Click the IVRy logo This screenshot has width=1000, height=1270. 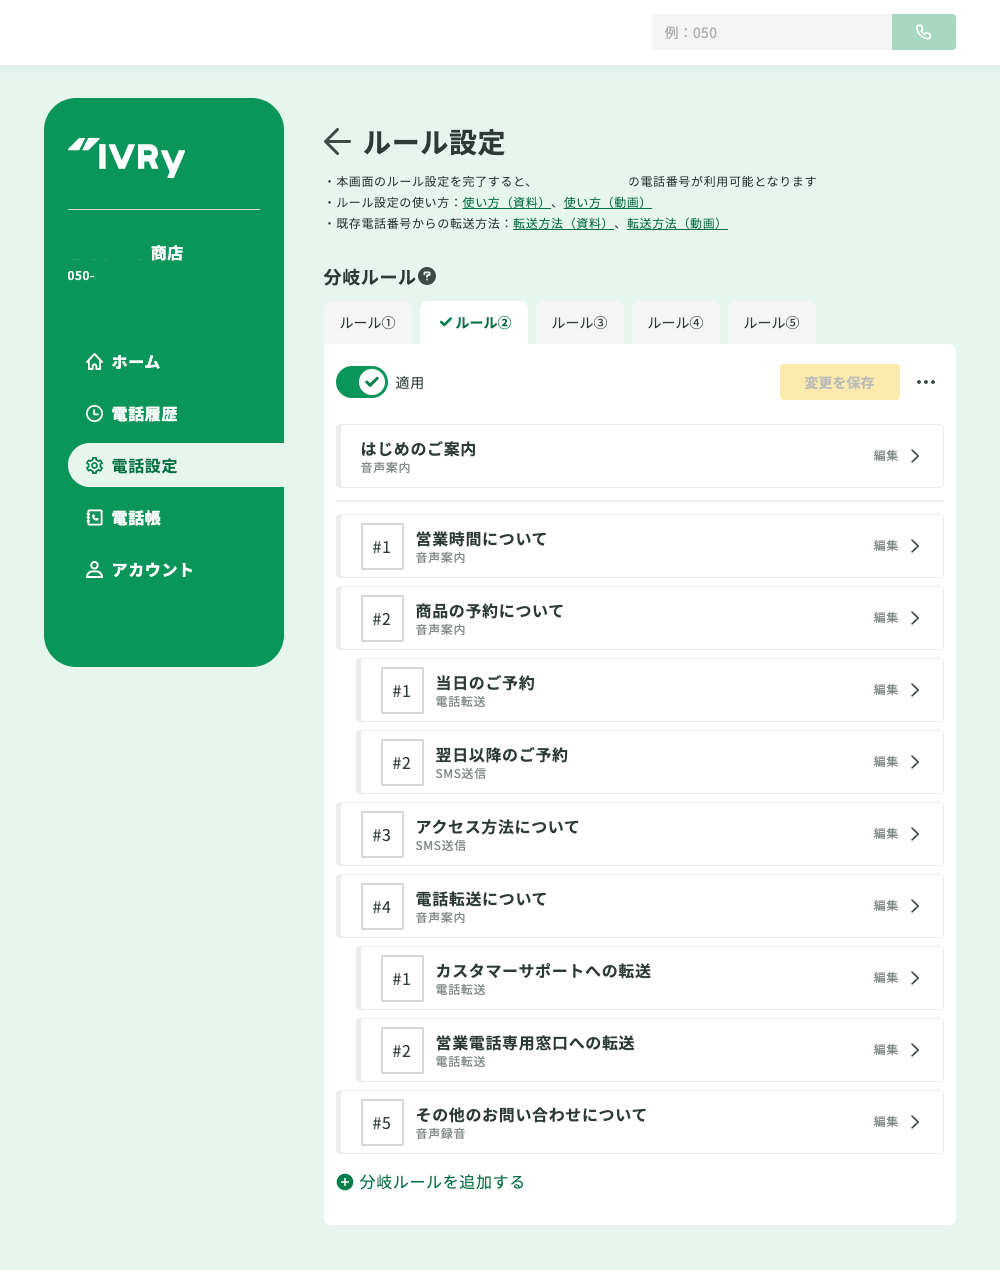[x=127, y=157]
